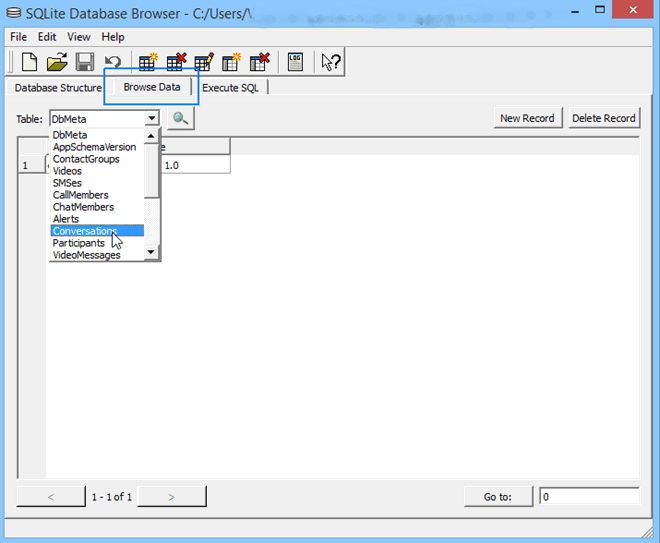The height and width of the screenshot is (543, 660).
Task: Click the Delete Table toolbar icon
Action: [176, 62]
